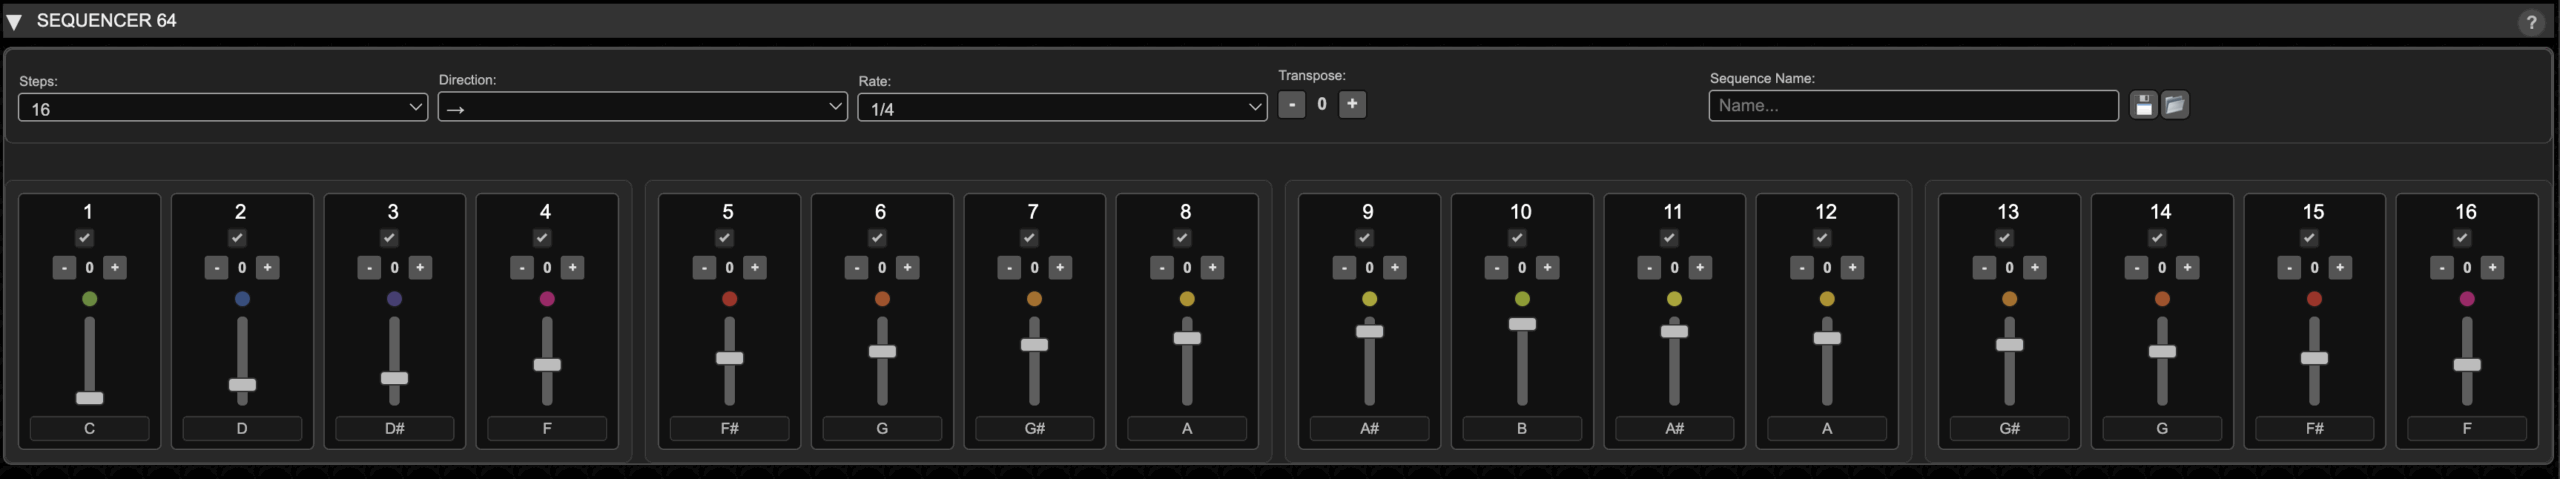Click step 13 note label G#

(x=2010, y=429)
